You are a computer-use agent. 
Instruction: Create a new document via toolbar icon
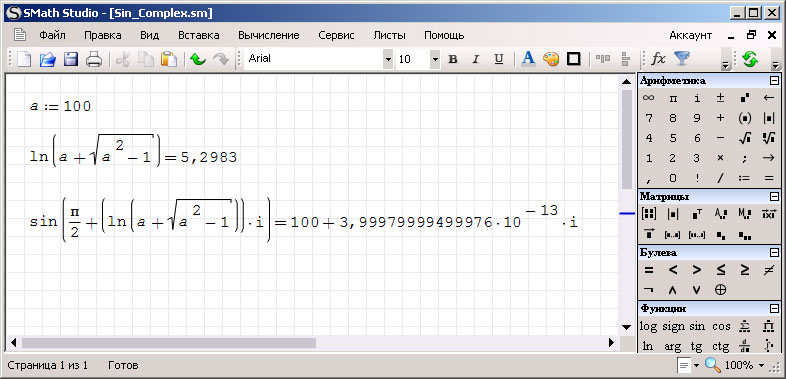[24, 59]
